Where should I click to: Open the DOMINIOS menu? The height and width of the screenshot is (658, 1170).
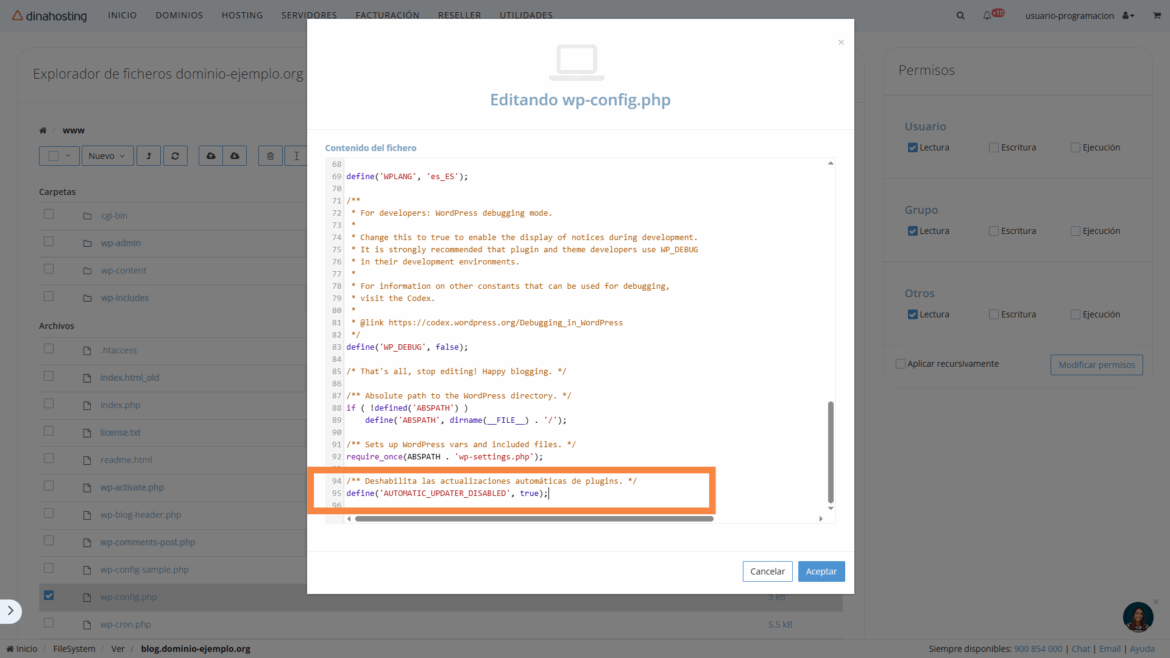tap(179, 16)
